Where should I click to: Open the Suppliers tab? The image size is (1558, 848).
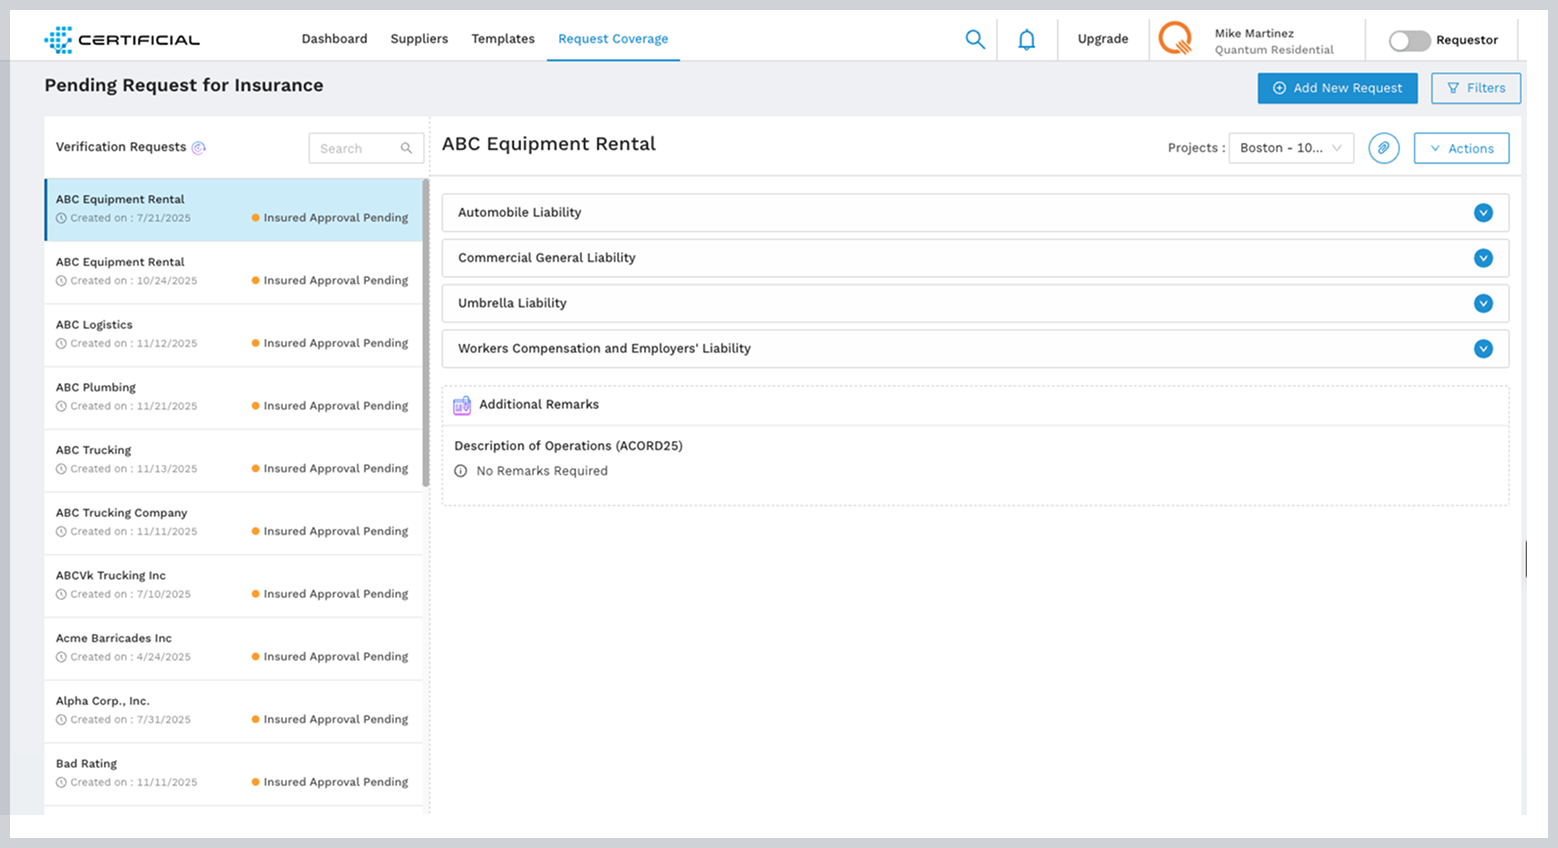pos(419,39)
